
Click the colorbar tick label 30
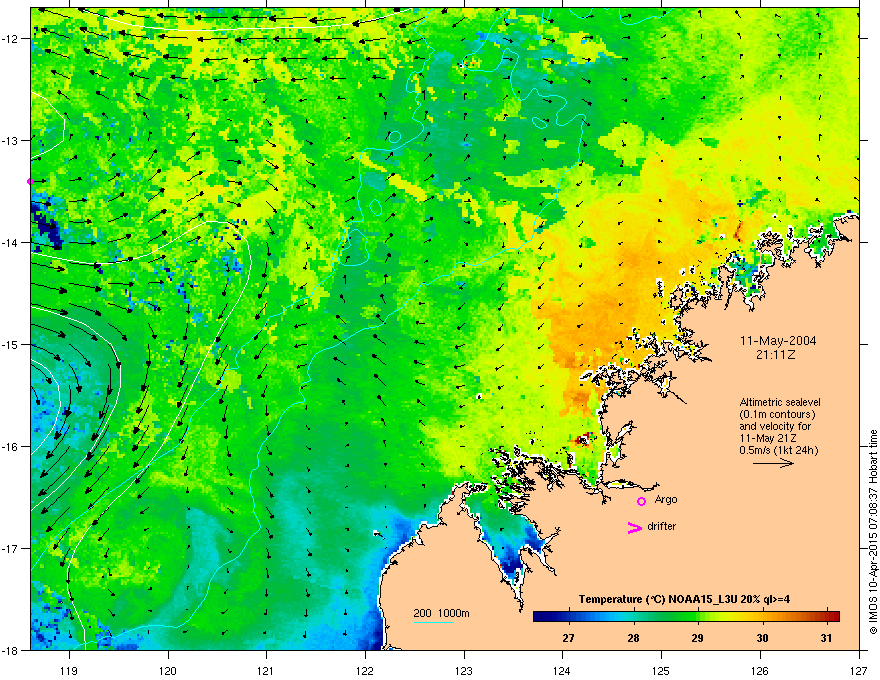point(762,638)
